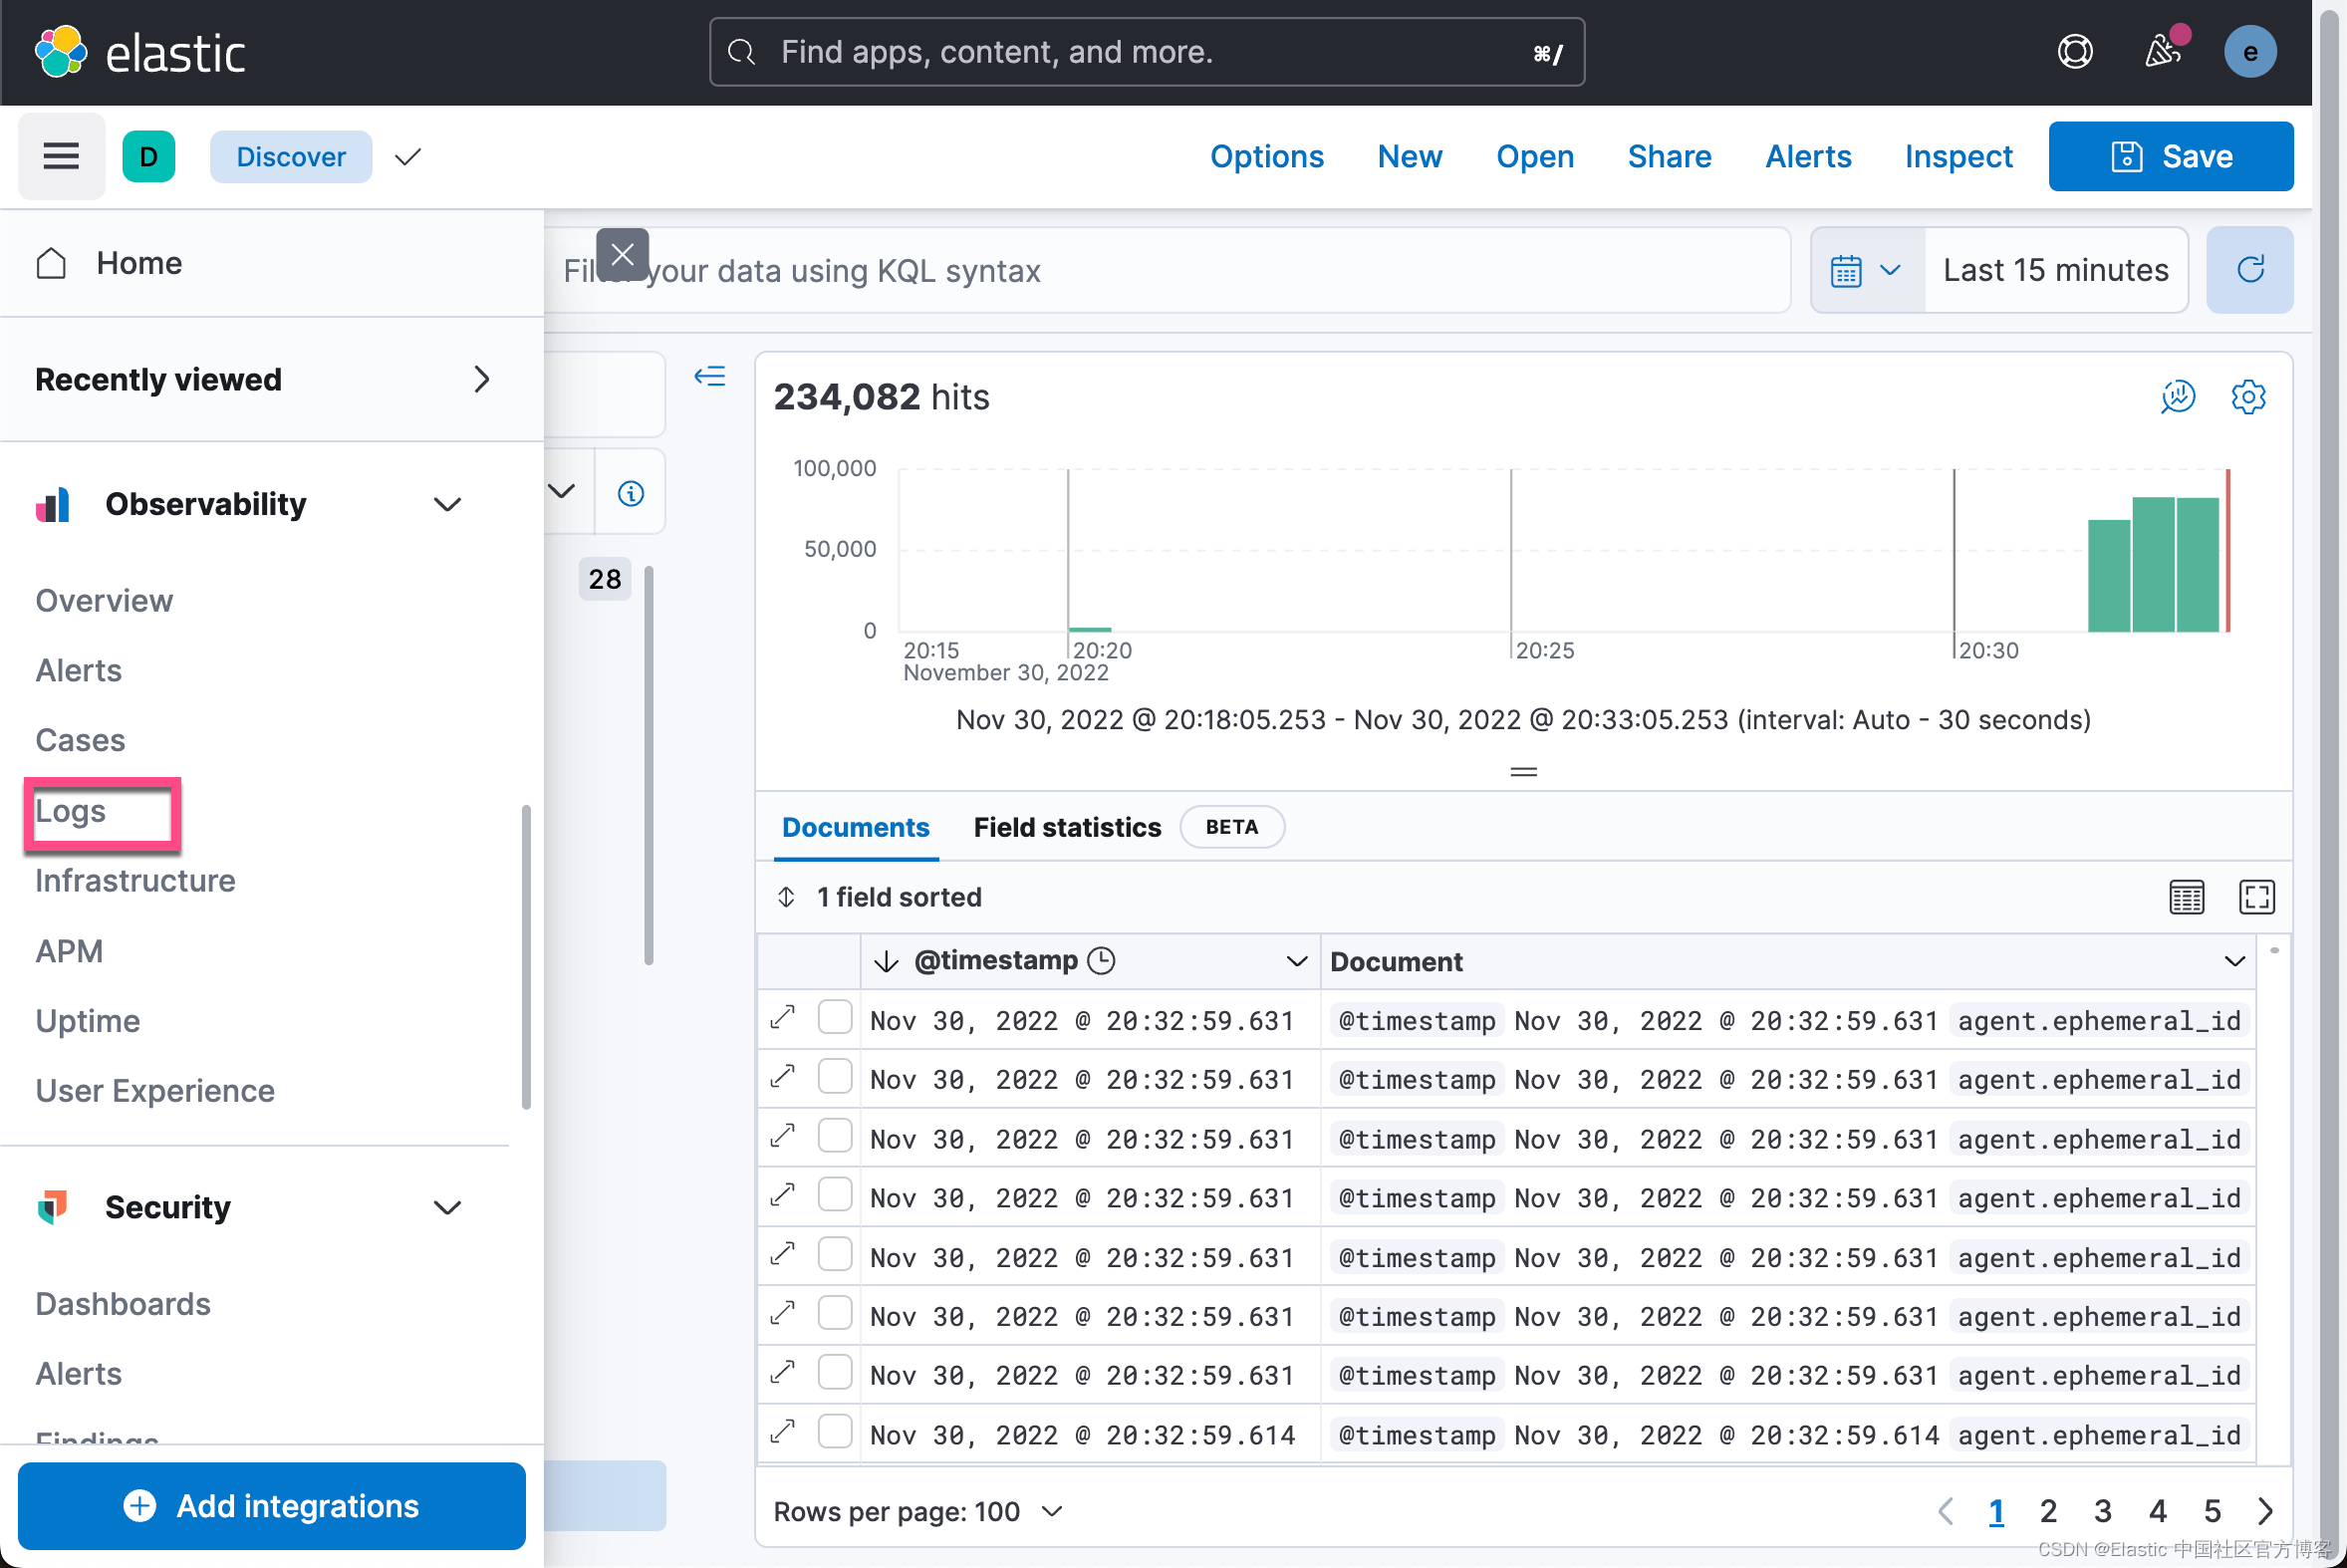Open the help menu lifebuoy icon
Viewport: 2347px width, 1568px height.
(2075, 51)
